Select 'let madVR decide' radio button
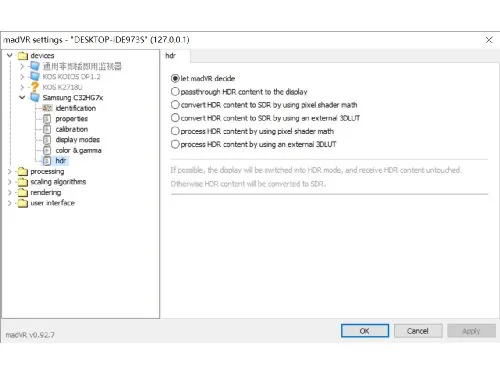This screenshot has width=500, height=375. tap(175, 78)
